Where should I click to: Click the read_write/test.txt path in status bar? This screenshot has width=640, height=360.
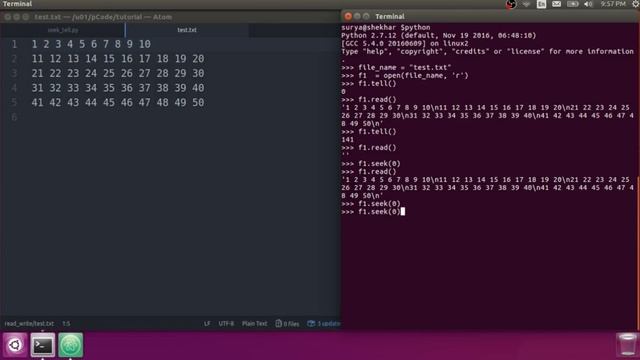29,324
